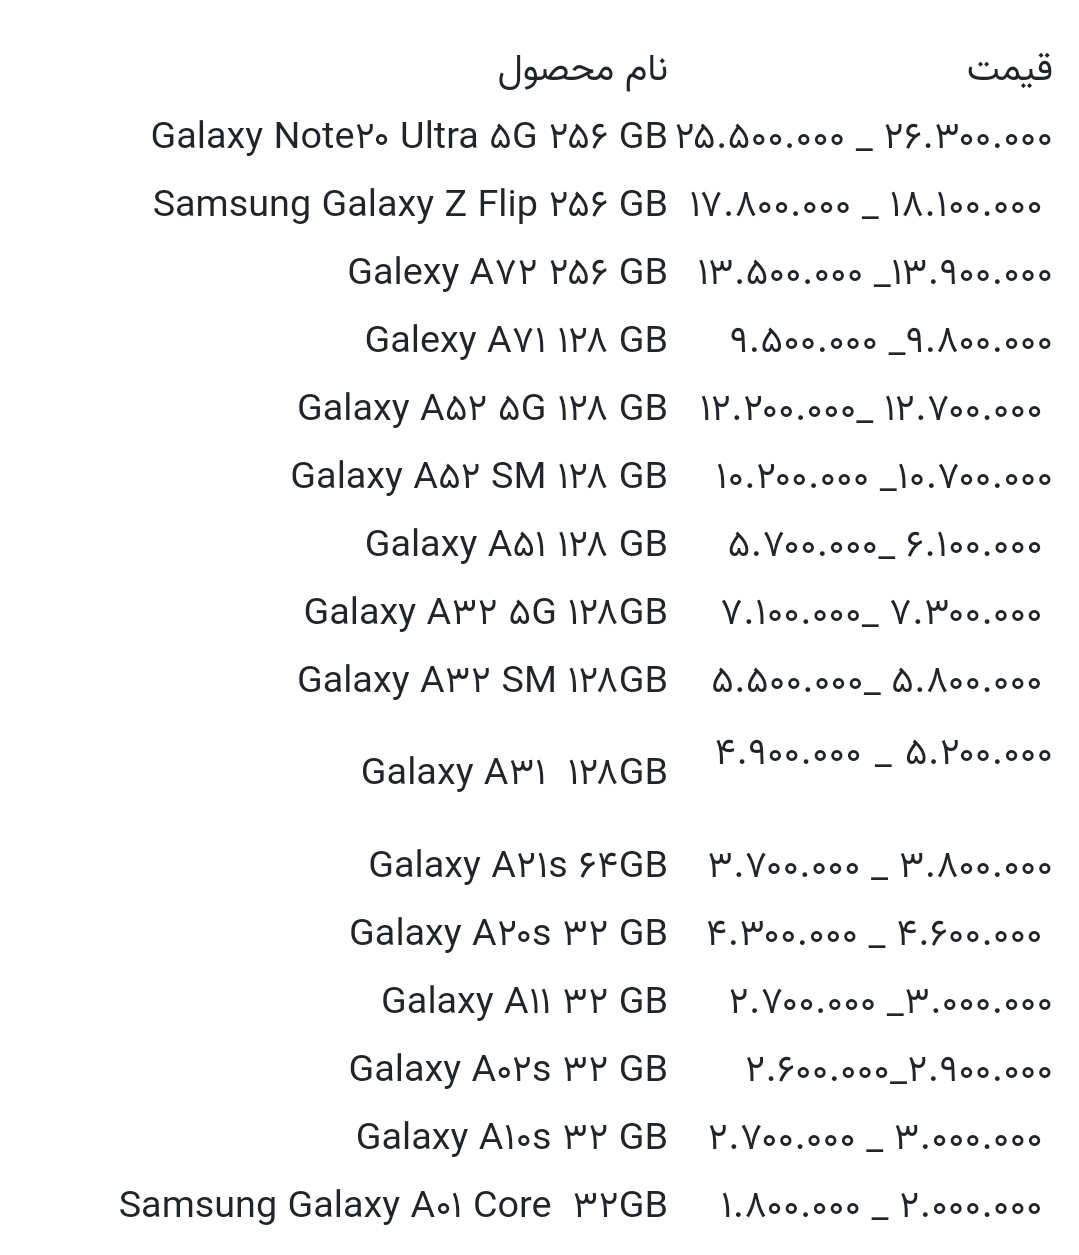Image resolution: width=1079 pixels, height=1255 pixels.
Task: Select the price of Galaxy Z Flip
Action: (x=866, y=206)
